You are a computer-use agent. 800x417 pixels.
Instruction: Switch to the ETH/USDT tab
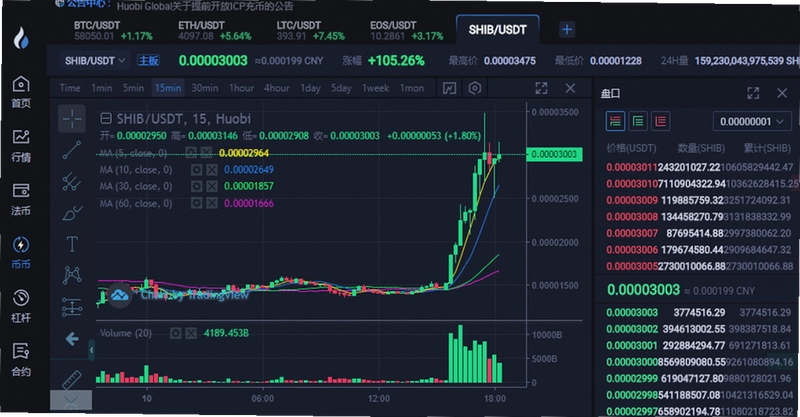tap(215, 31)
